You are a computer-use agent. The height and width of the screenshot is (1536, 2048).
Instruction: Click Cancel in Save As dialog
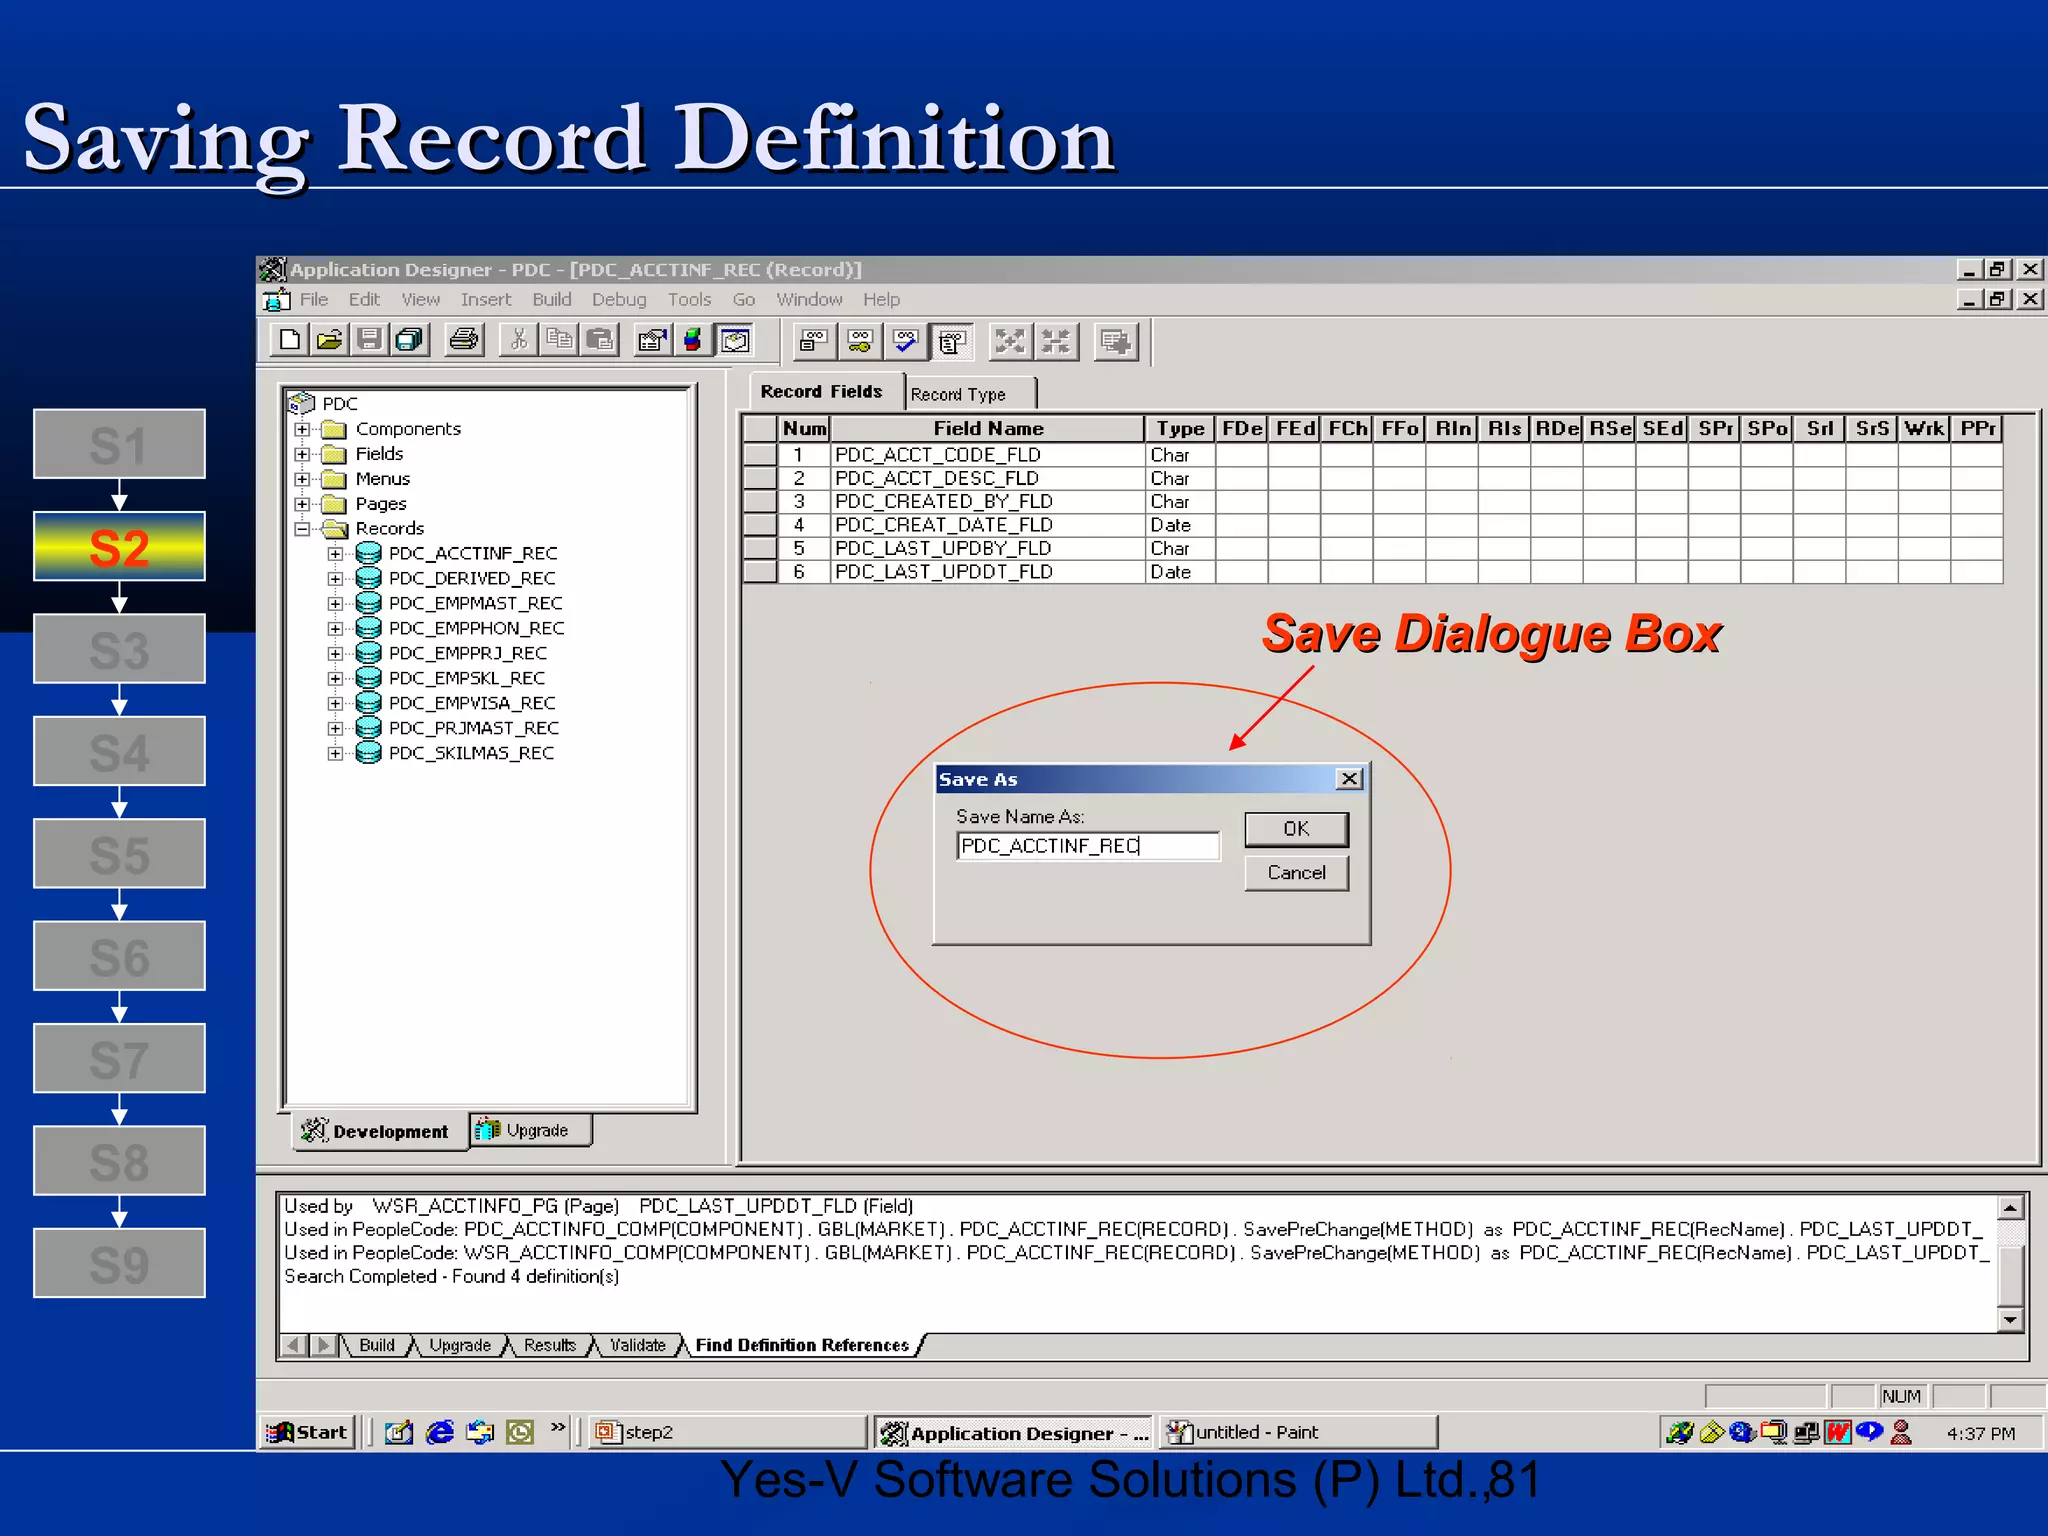(x=1296, y=873)
